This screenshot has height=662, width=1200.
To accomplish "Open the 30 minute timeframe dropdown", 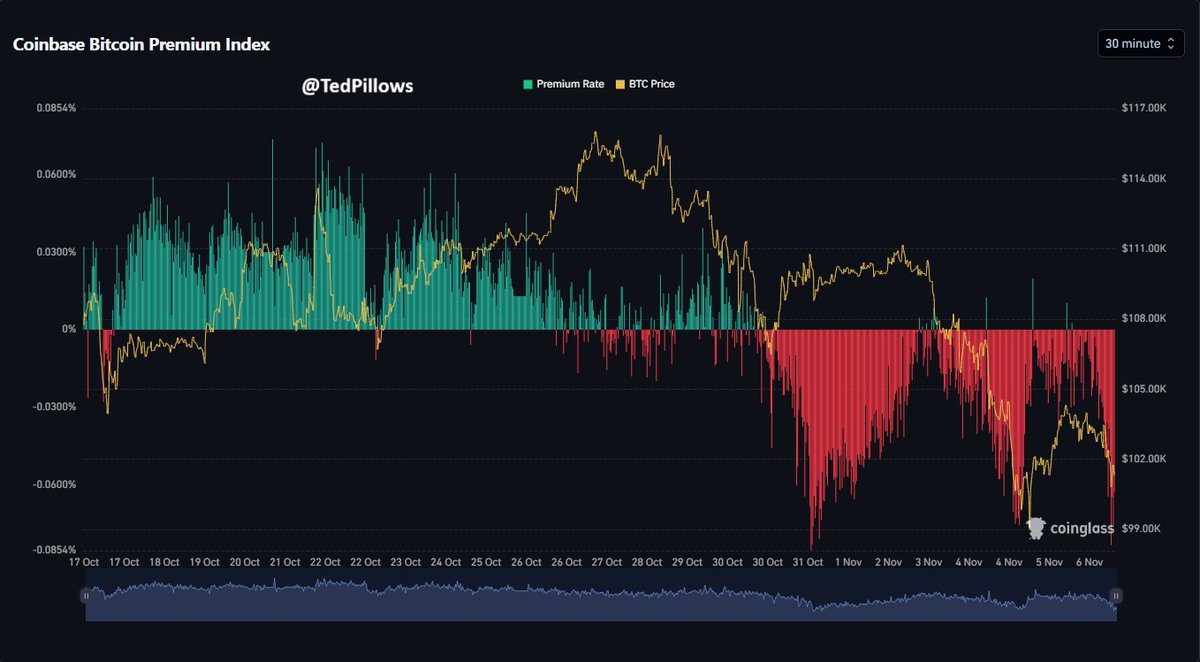I will click(1140, 43).
